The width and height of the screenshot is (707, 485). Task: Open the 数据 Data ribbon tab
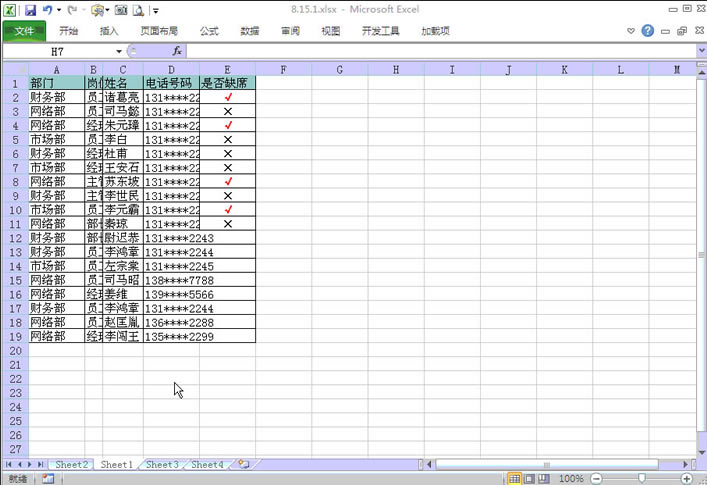pos(249,31)
